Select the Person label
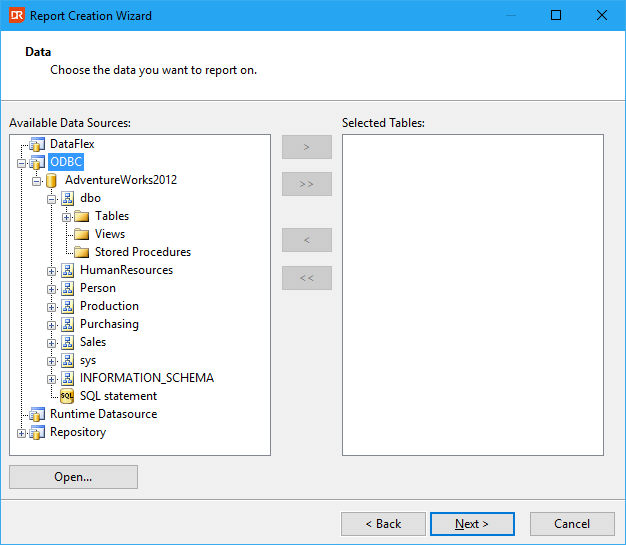The height and width of the screenshot is (545, 626). (x=98, y=288)
